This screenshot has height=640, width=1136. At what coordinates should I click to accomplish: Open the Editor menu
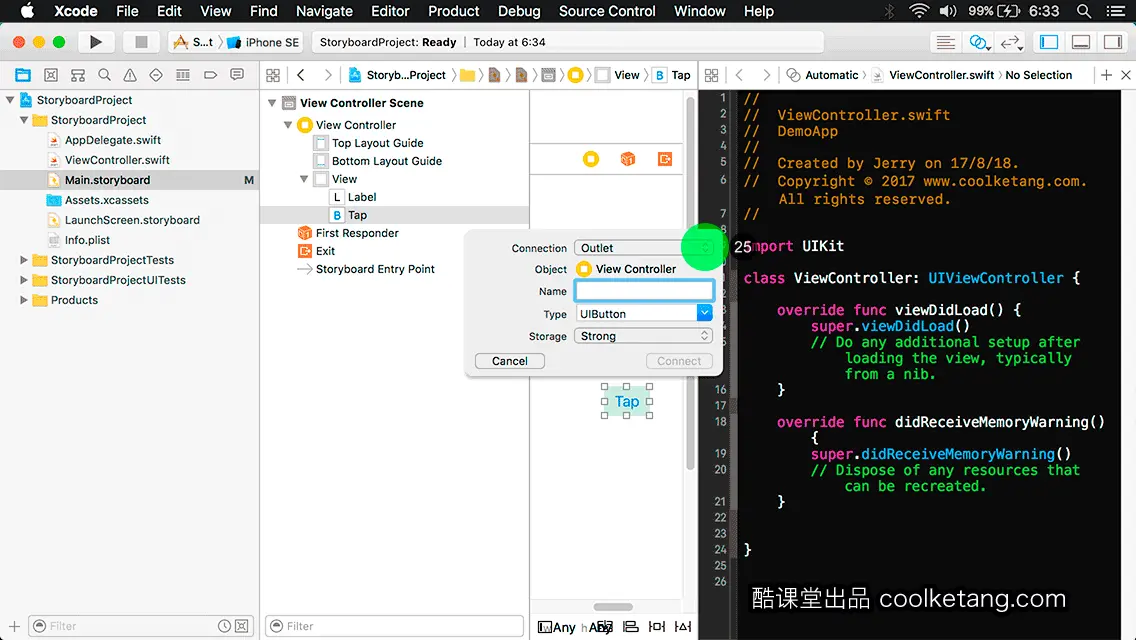390,11
